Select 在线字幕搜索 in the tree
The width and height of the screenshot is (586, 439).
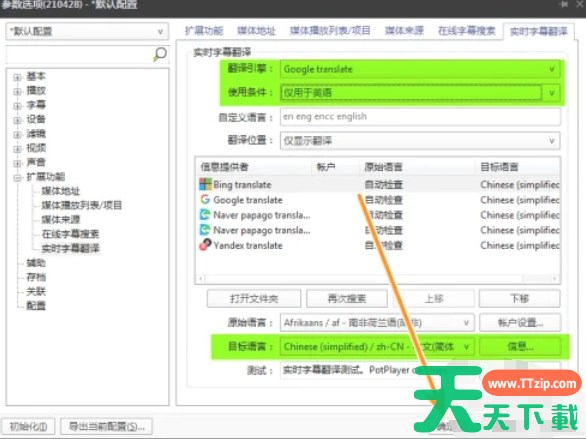70,234
